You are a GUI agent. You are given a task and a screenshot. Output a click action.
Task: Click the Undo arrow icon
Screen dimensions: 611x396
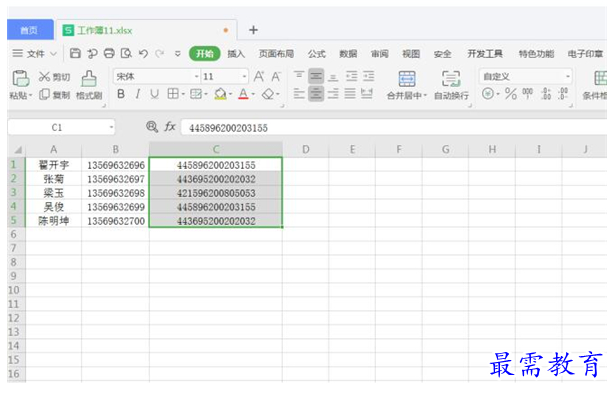click(x=143, y=53)
